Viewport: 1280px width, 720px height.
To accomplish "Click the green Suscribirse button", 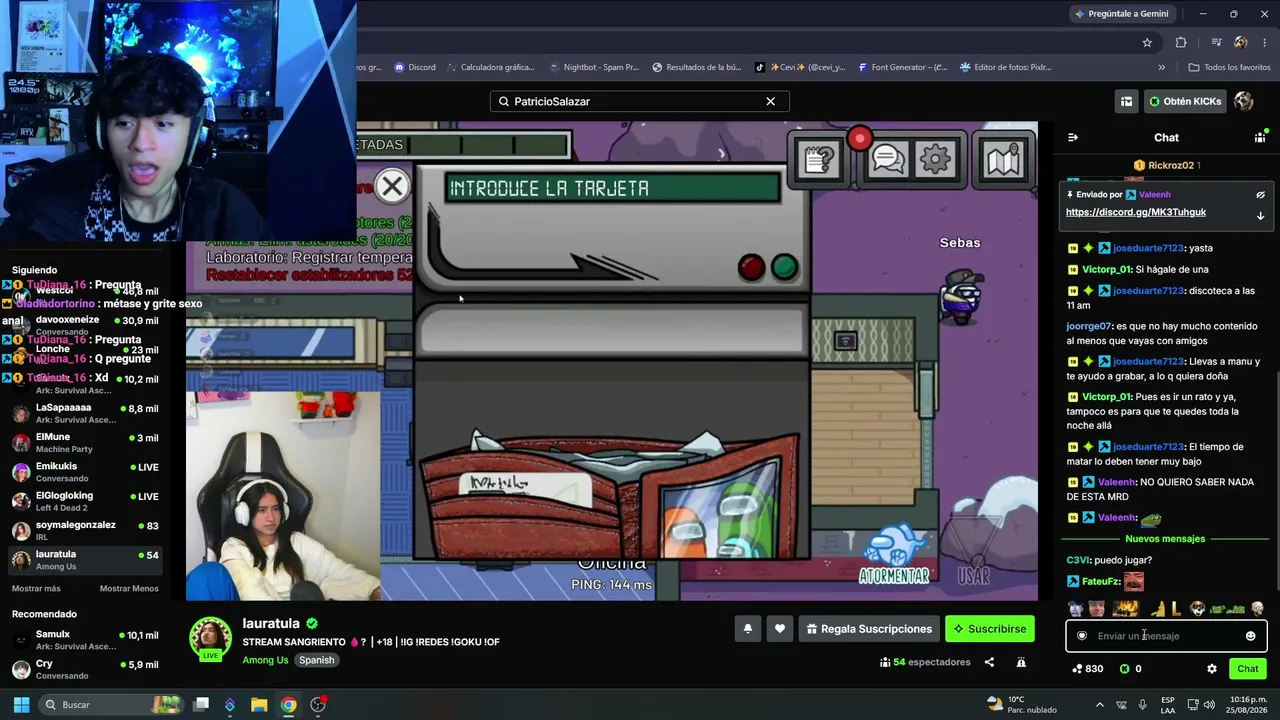I will tap(990, 629).
